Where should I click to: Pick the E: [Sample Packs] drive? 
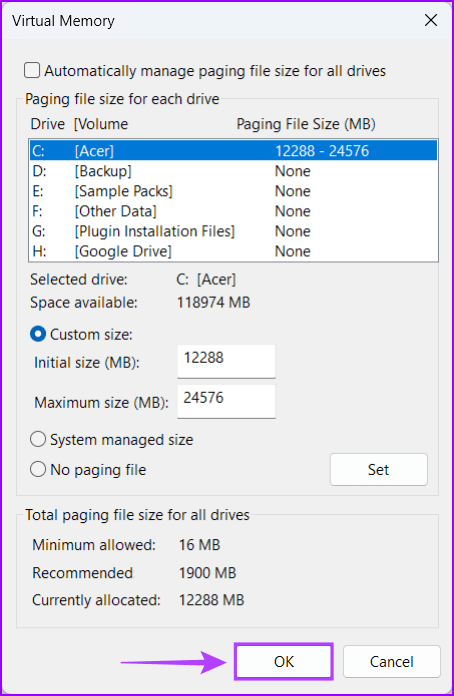pyautogui.click(x=233, y=191)
